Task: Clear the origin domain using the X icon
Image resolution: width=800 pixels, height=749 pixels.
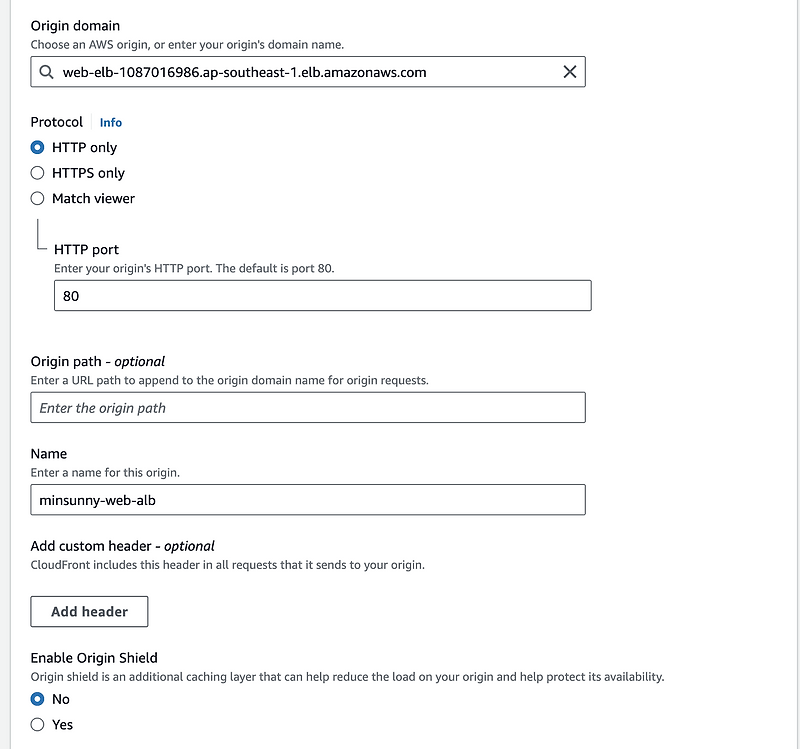Action: 570,71
